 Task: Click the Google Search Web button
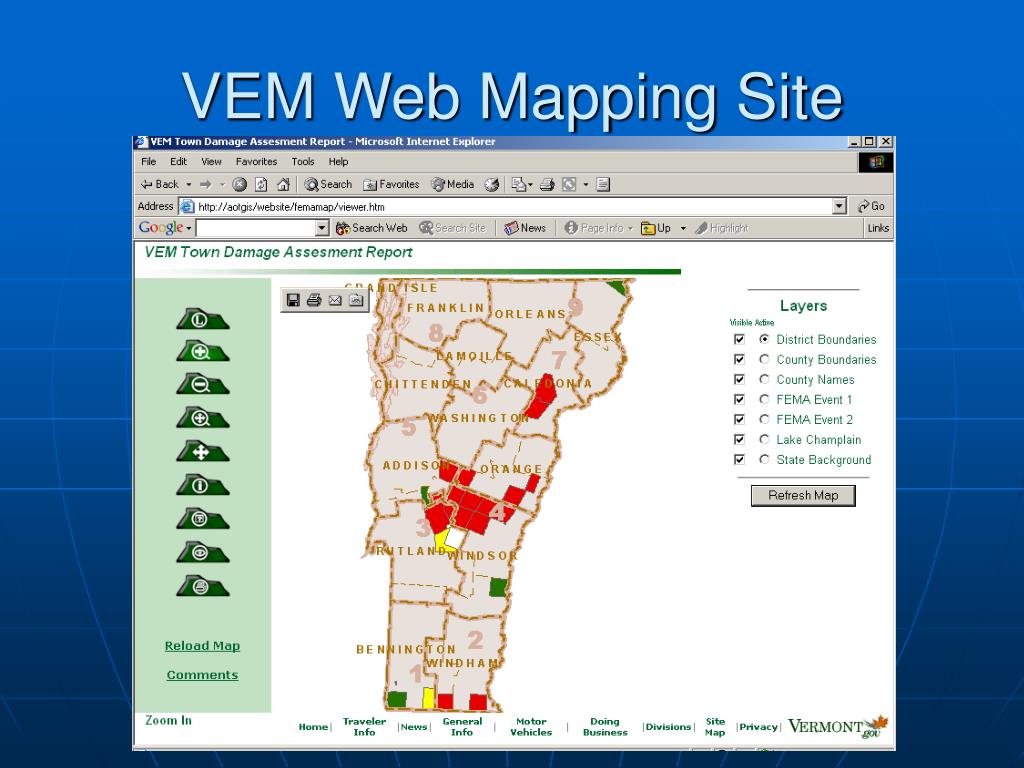(372, 228)
